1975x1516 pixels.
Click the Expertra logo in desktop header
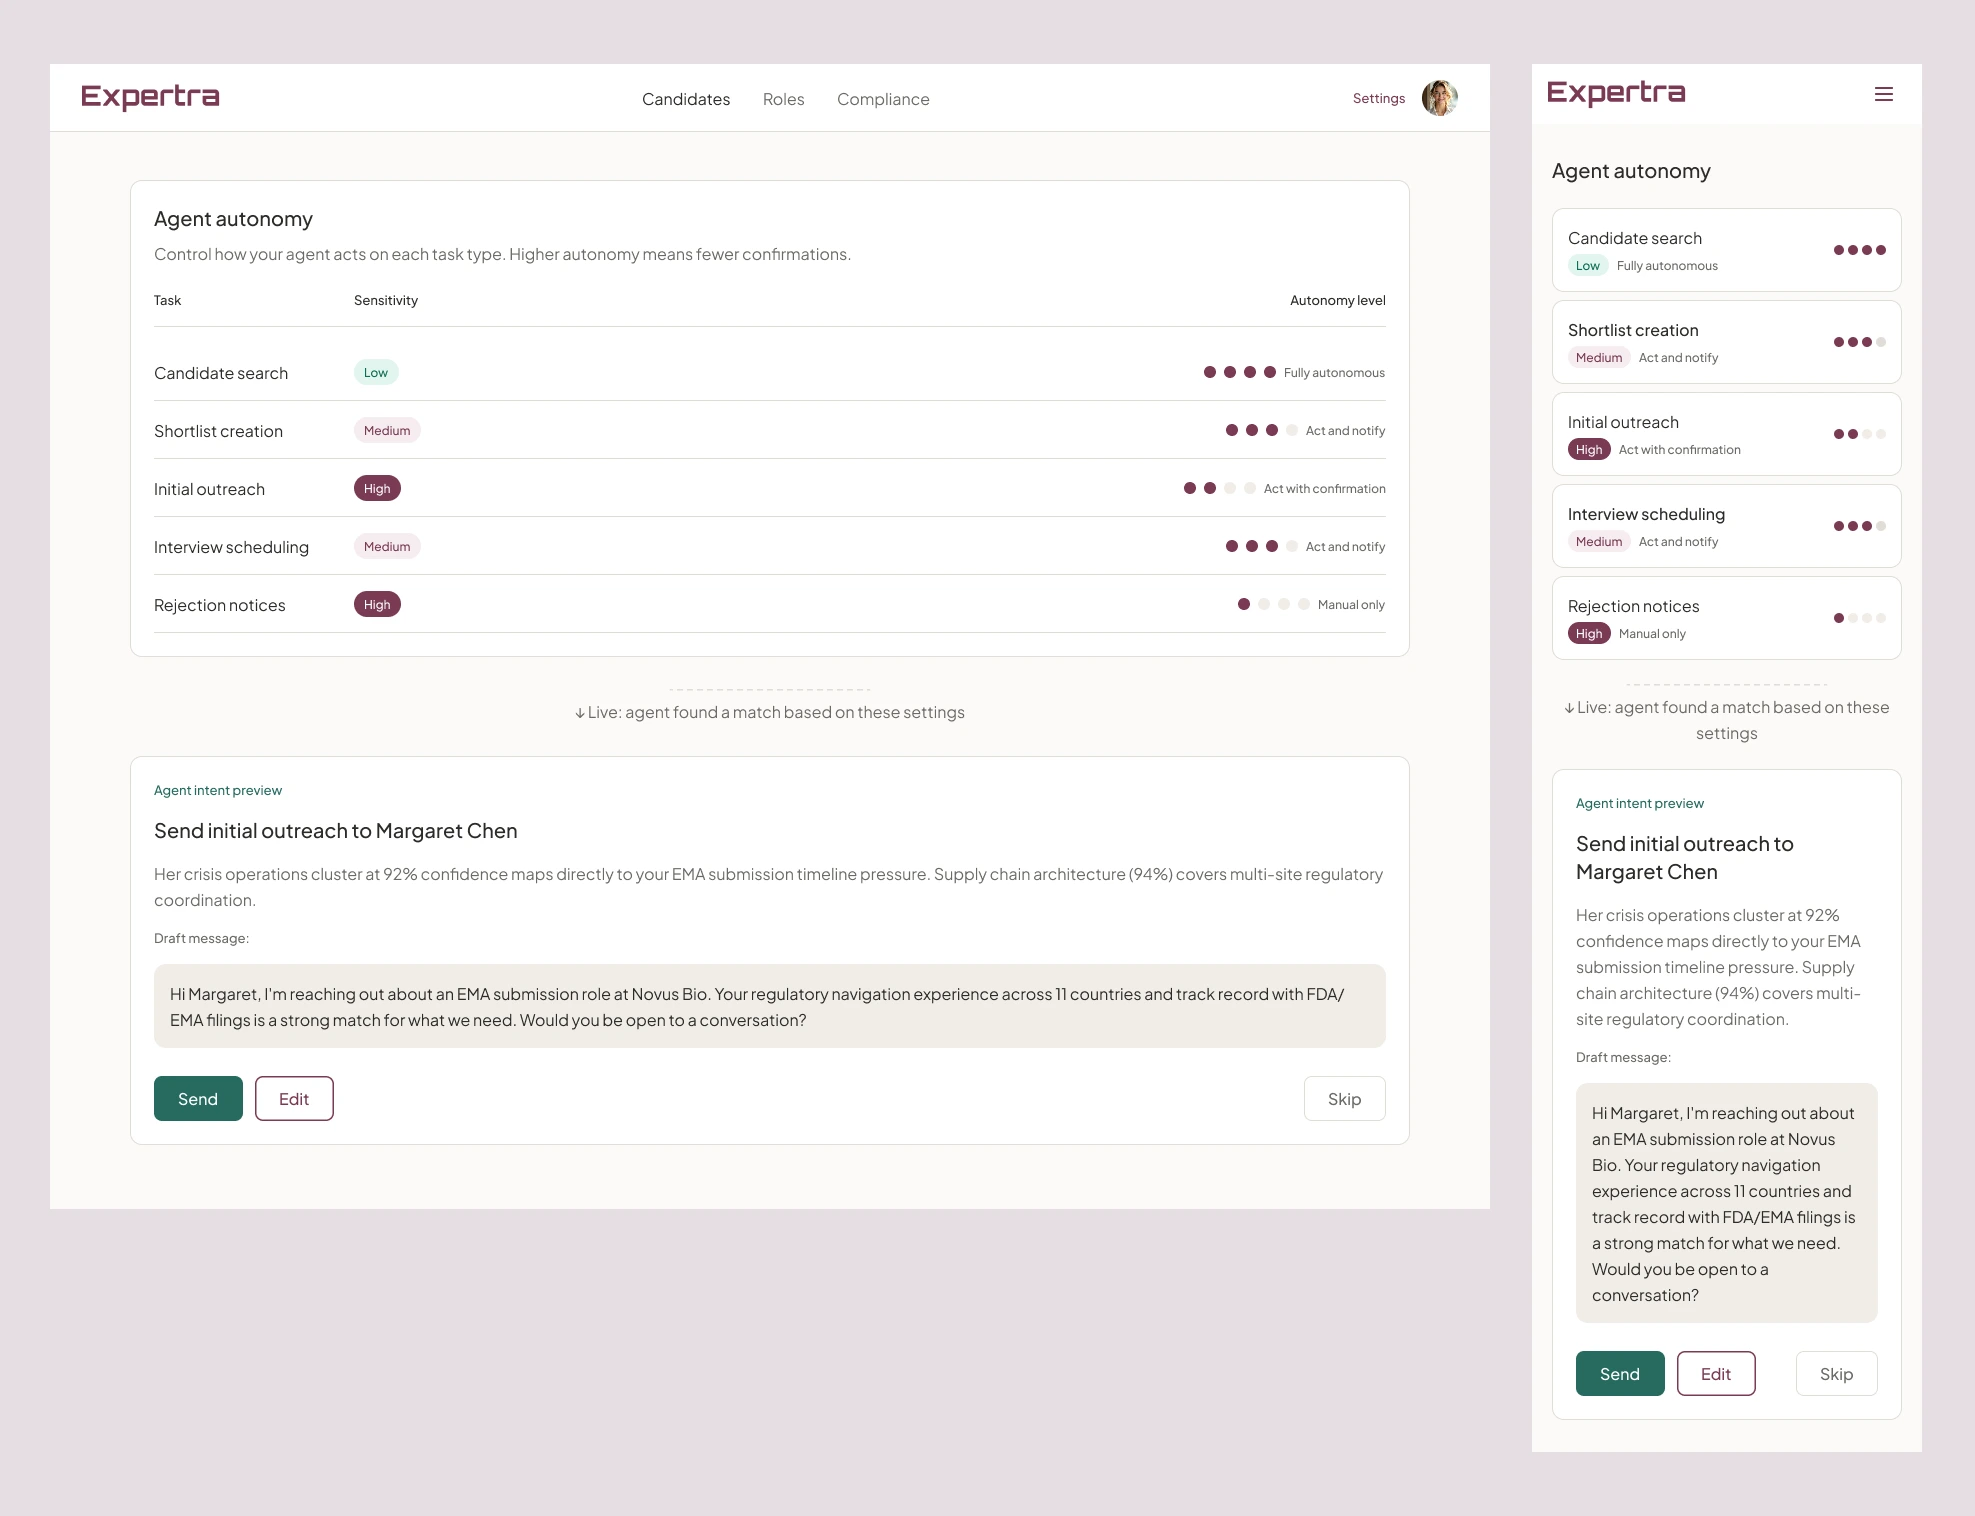150,97
